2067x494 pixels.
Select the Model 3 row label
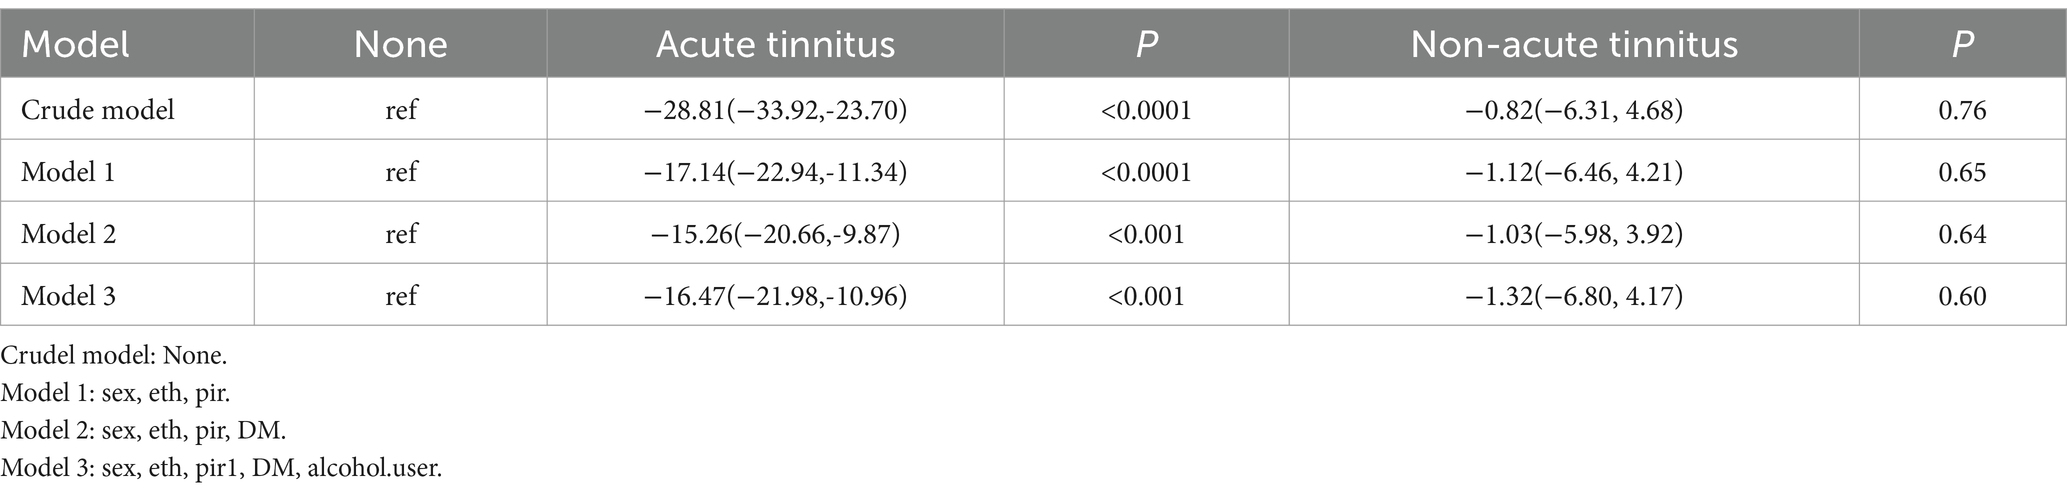point(69,296)
